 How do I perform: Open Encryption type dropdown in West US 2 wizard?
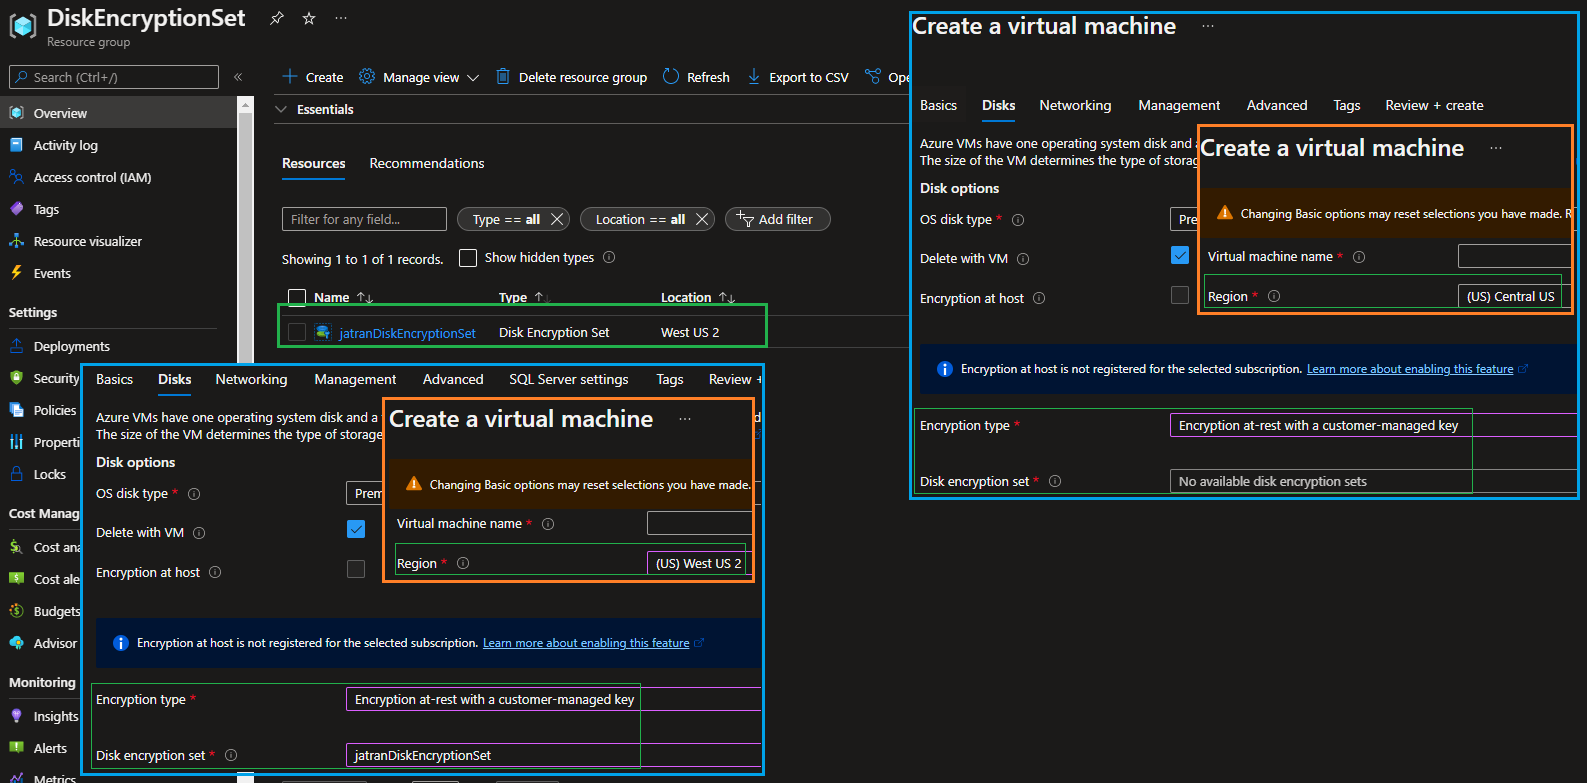click(x=553, y=699)
